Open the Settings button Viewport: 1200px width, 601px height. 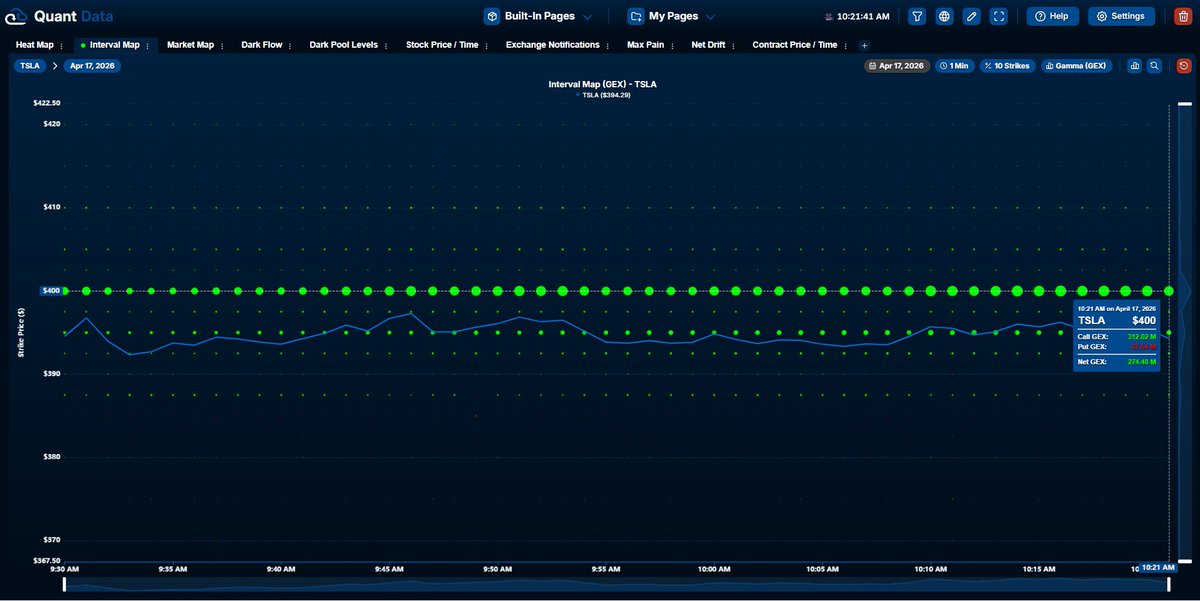point(1121,16)
